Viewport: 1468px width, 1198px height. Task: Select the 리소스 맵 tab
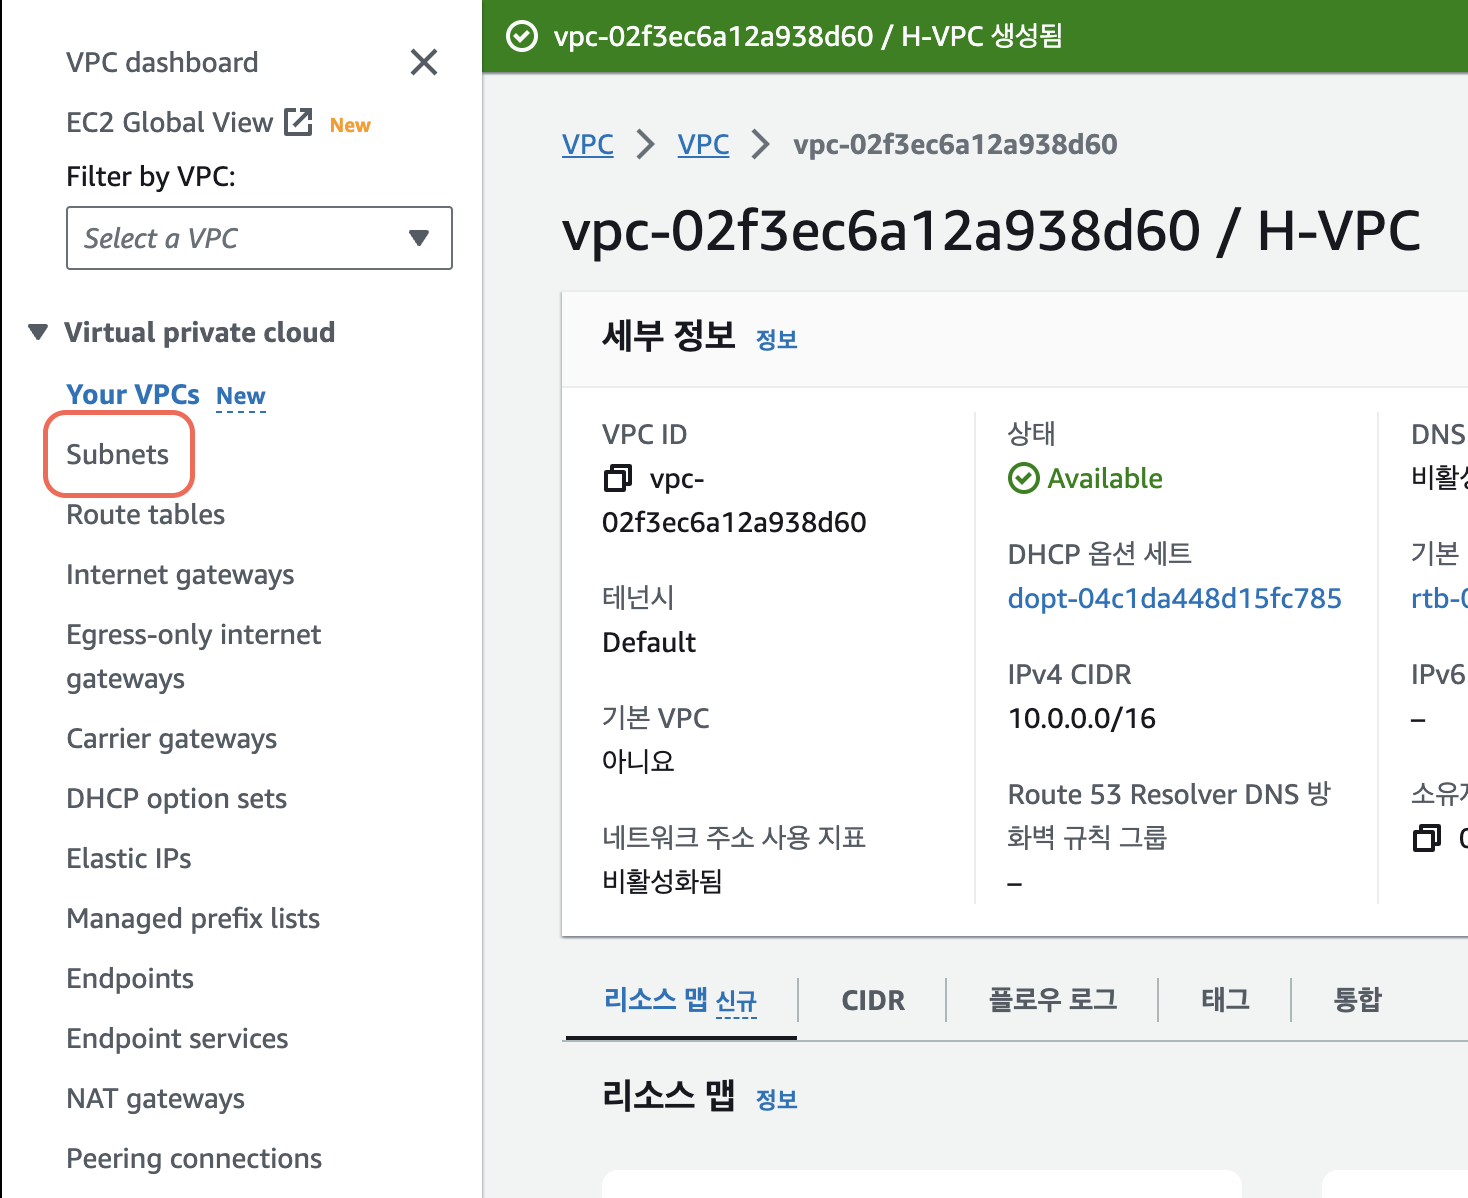click(680, 1000)
